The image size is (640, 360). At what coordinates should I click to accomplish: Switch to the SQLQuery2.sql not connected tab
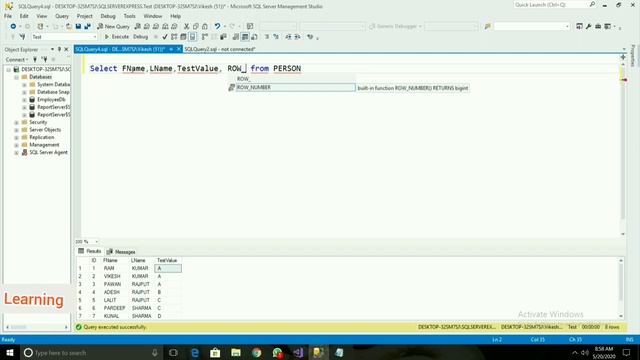click(x=220, y=49)
